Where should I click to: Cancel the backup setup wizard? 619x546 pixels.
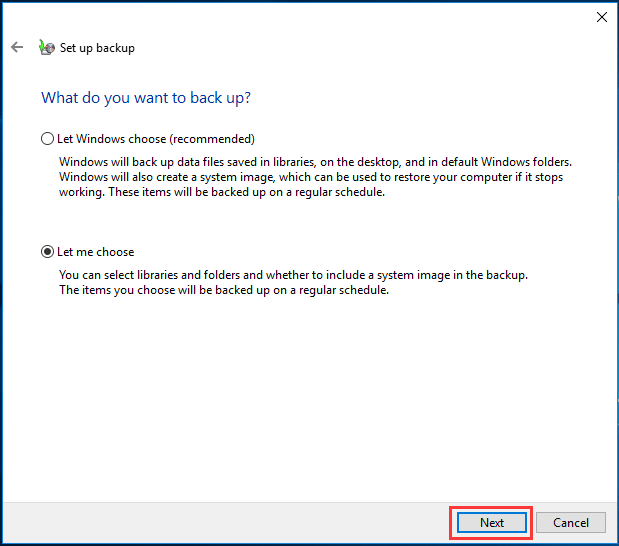(x=570, y=523)
